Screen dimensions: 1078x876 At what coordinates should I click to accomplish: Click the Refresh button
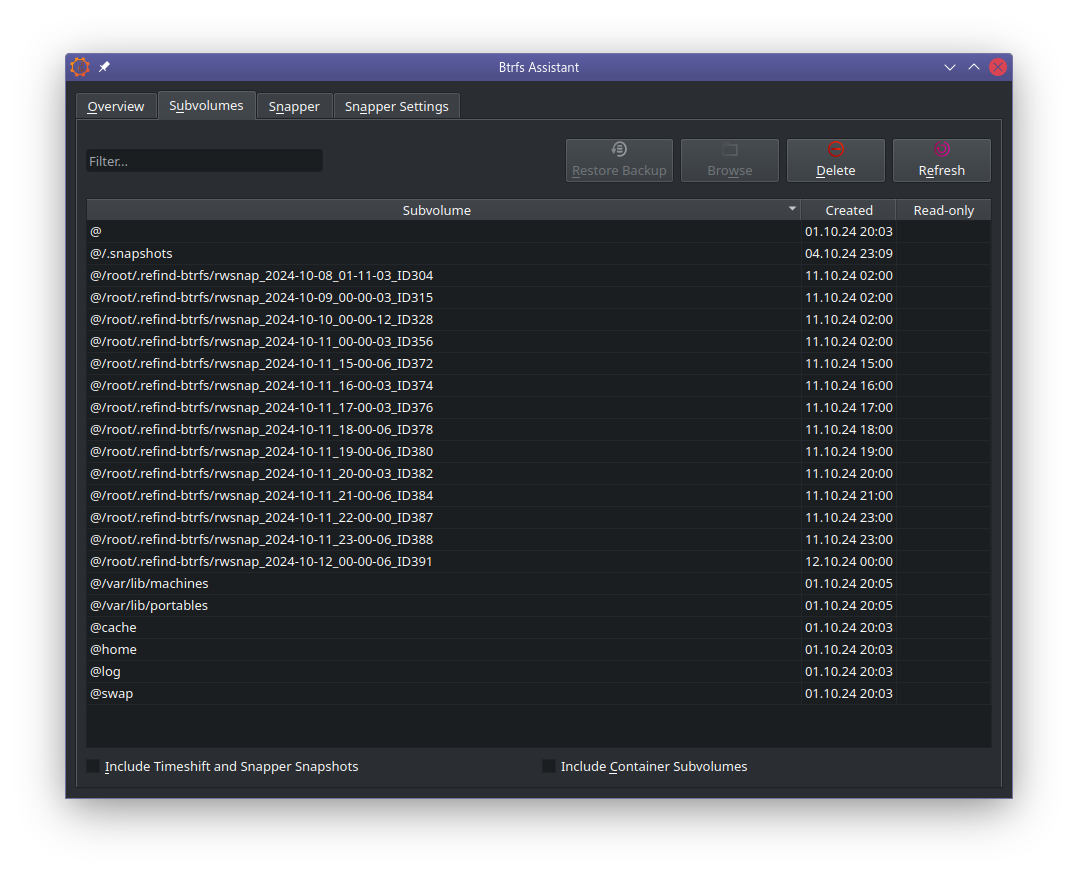(941, 160)
